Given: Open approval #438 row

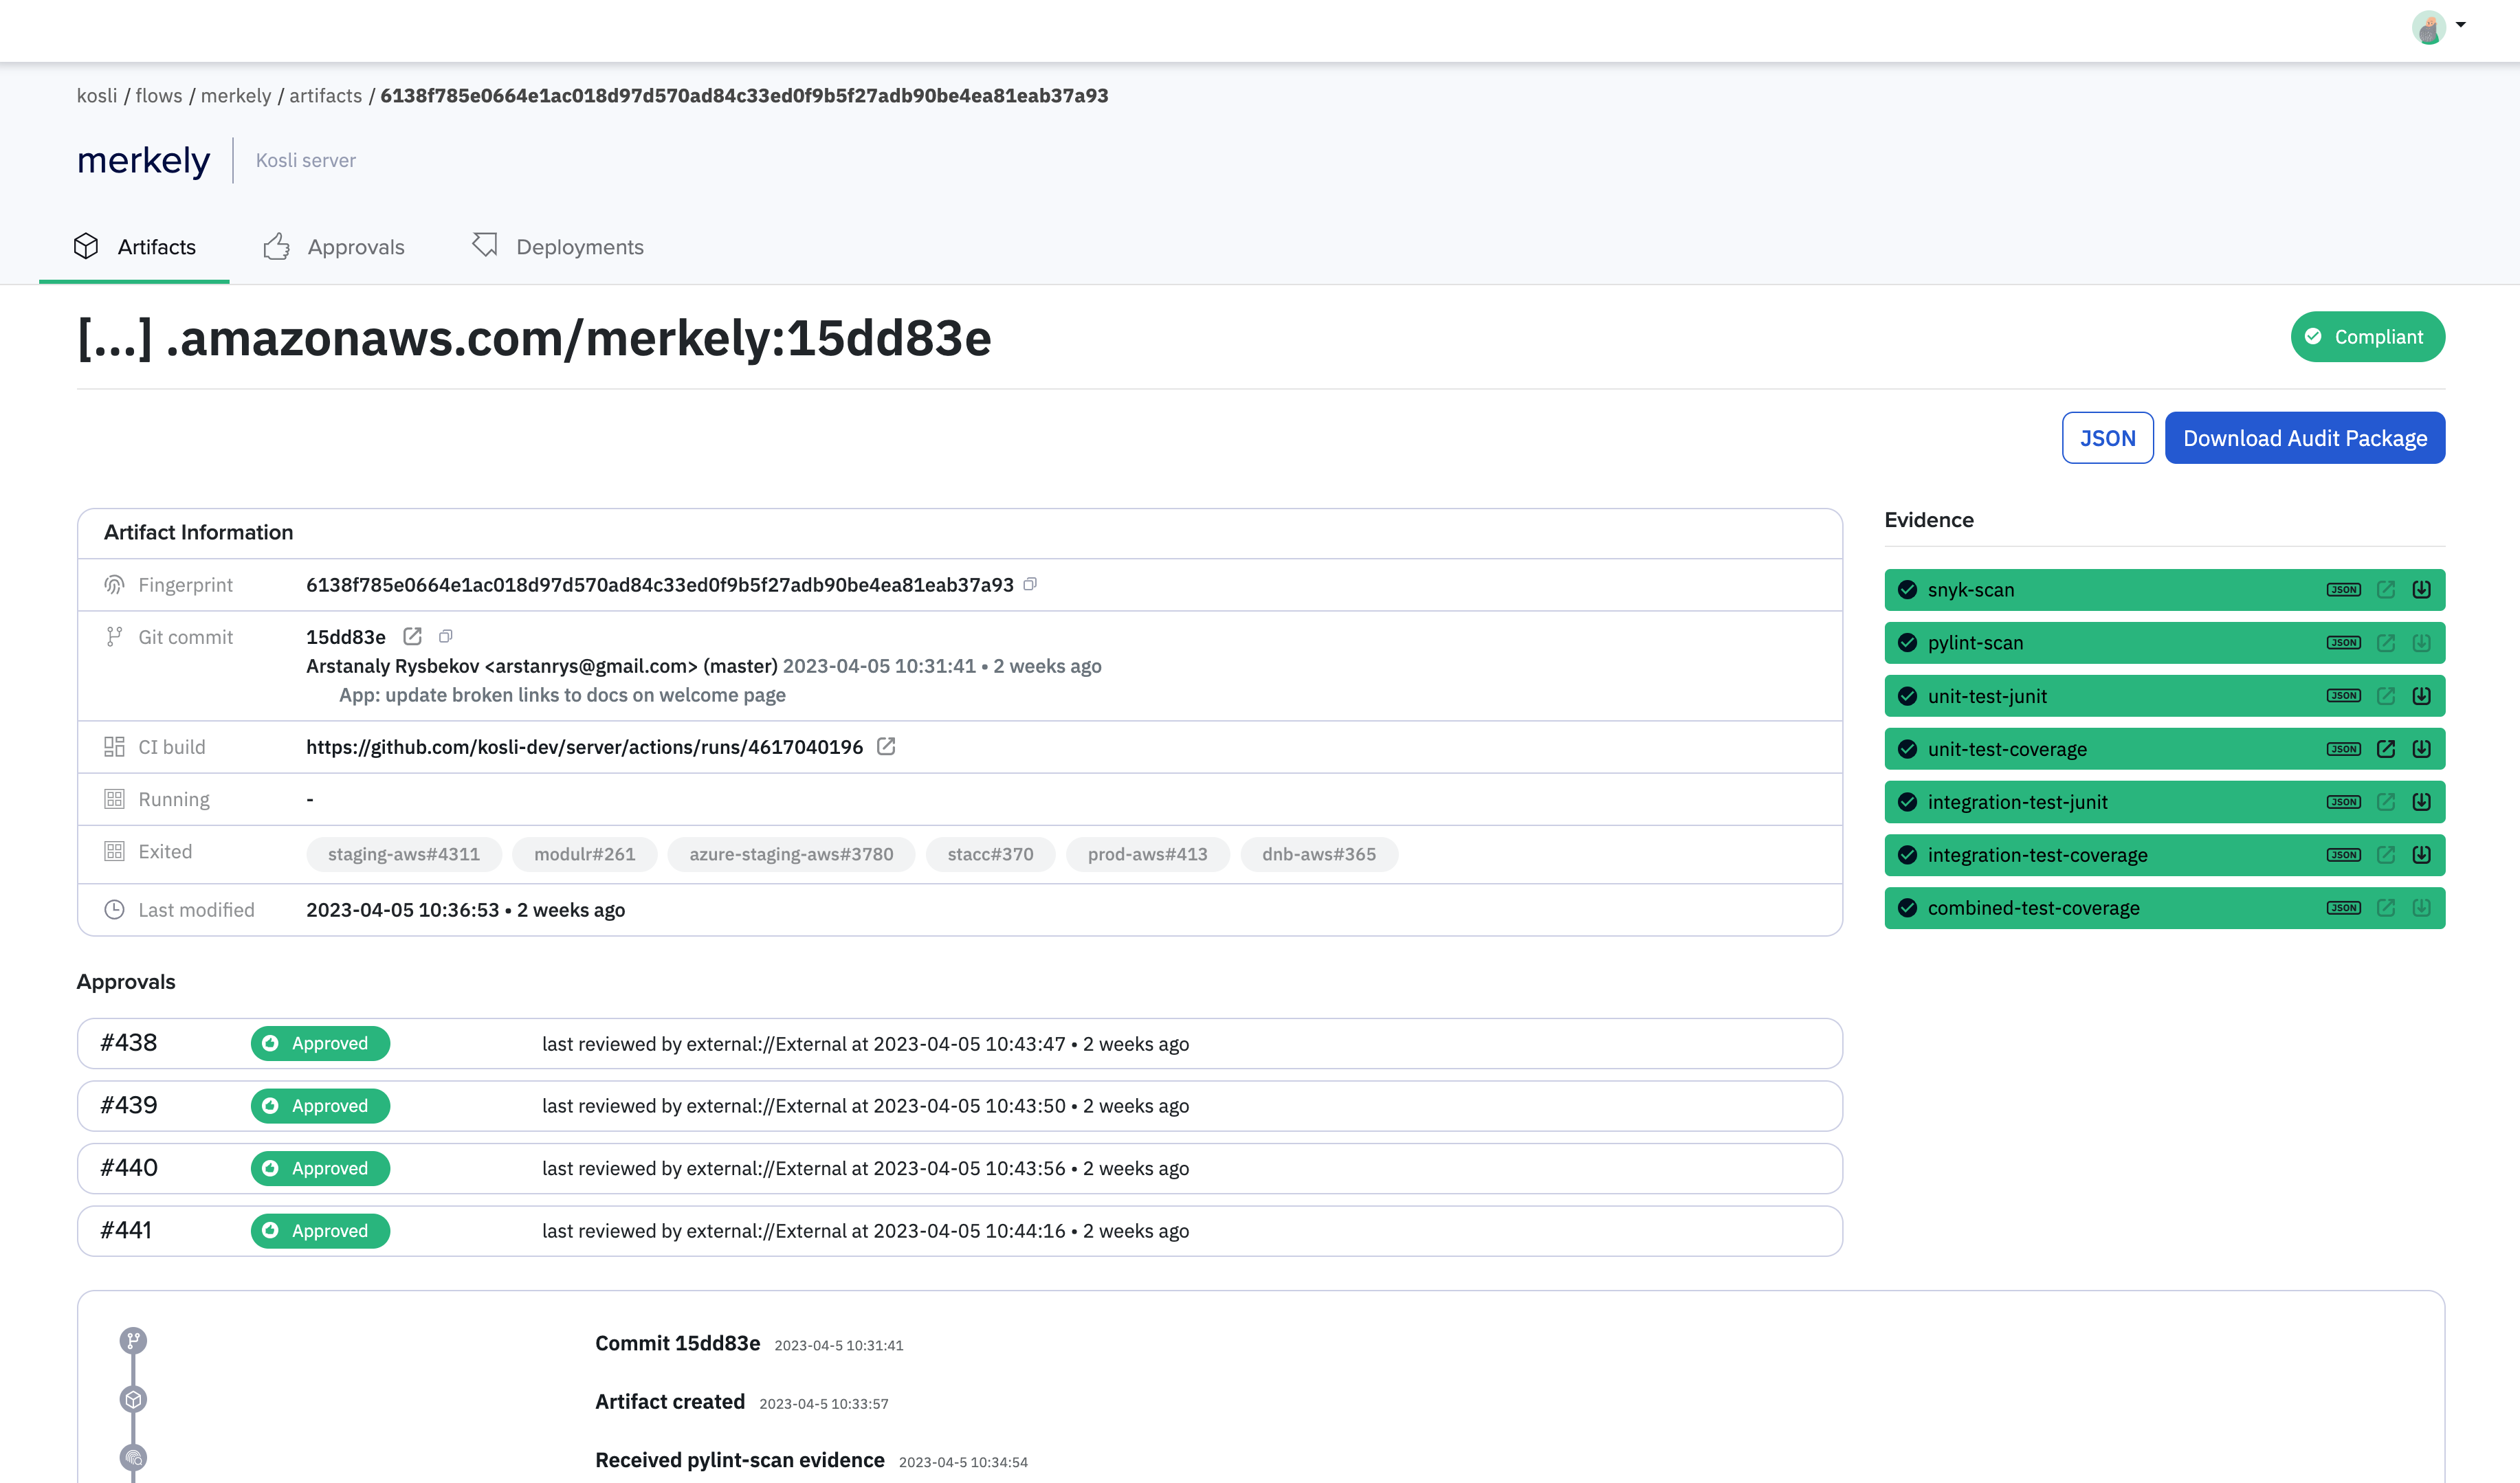Looking at the screenshot, I should click(960, 1043).
